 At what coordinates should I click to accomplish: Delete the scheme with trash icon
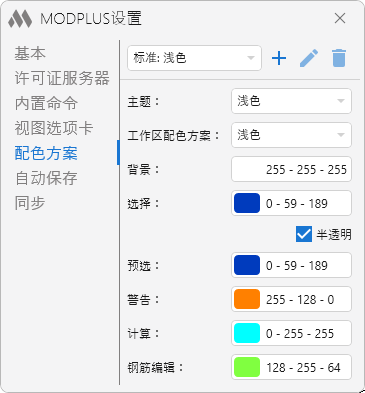click(x=339, y=58)
